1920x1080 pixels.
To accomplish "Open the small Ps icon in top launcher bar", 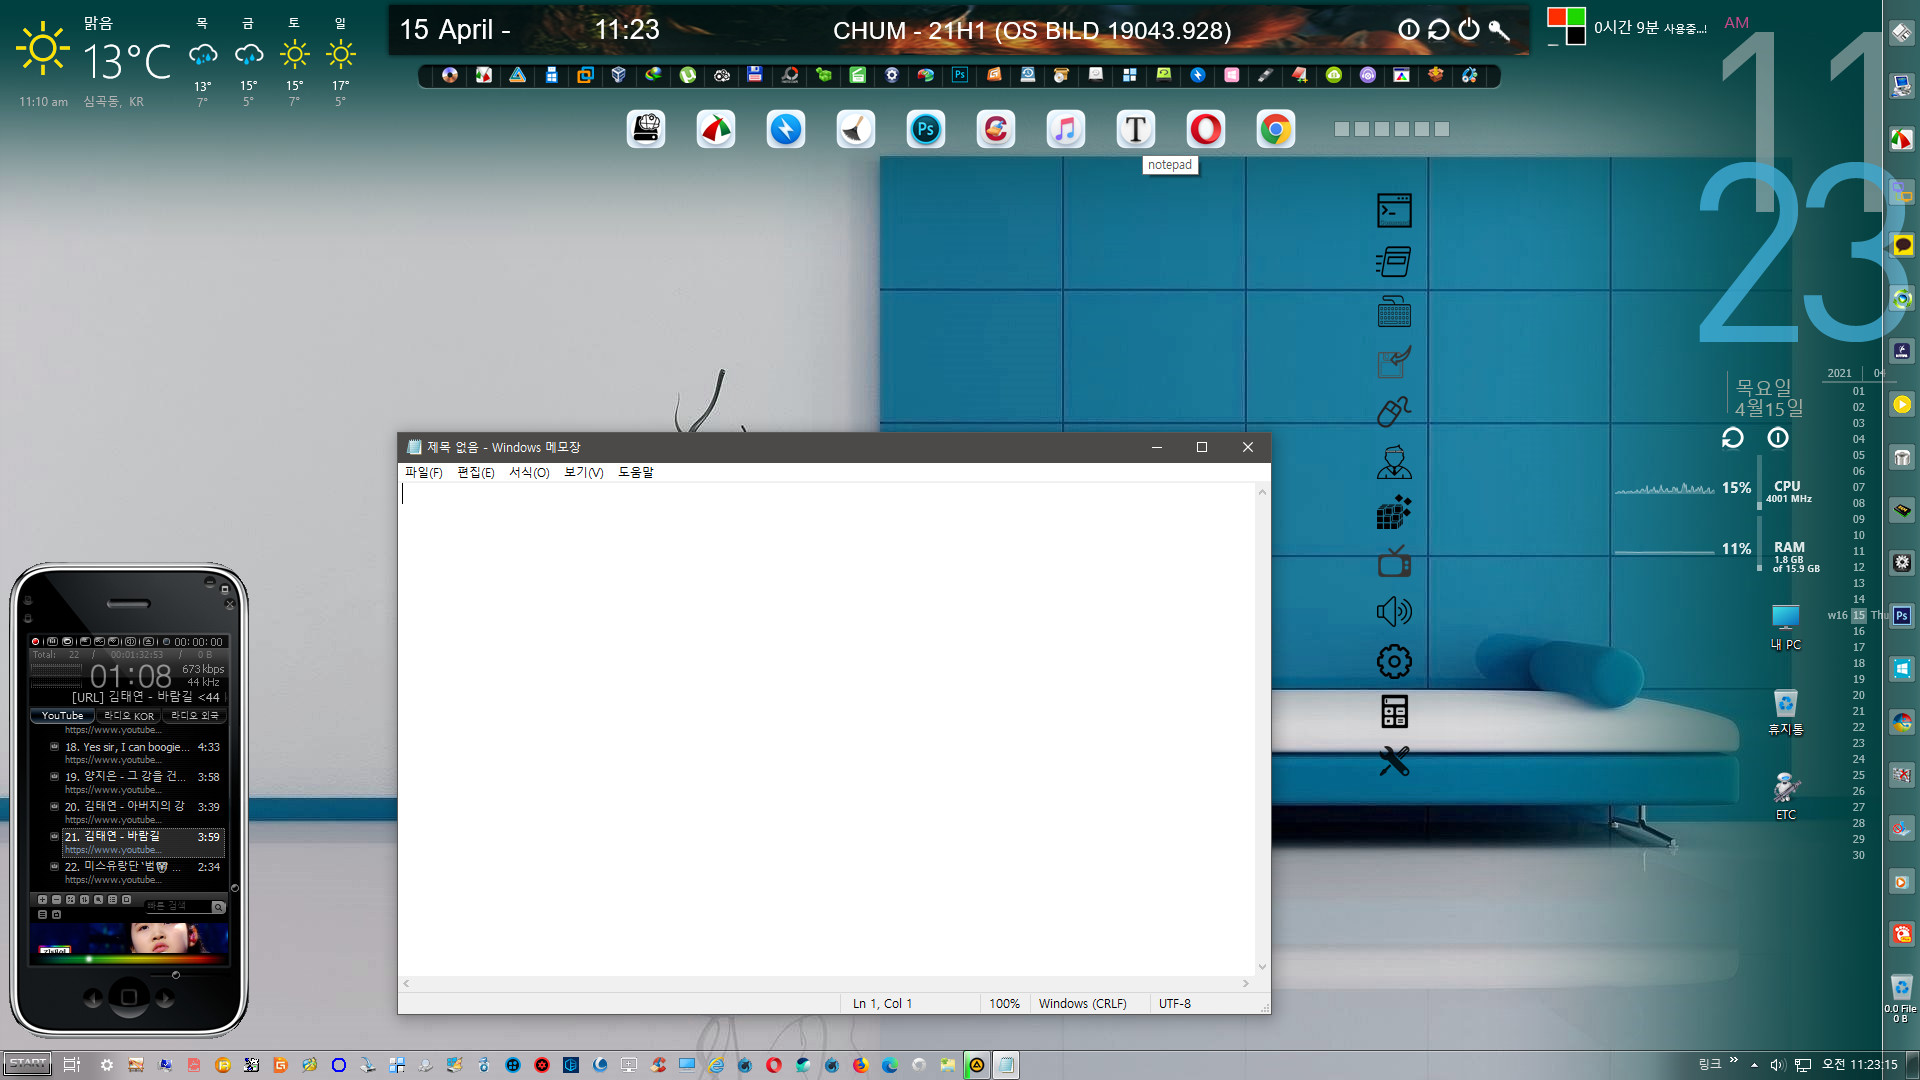I will click(x=959, y=75).
